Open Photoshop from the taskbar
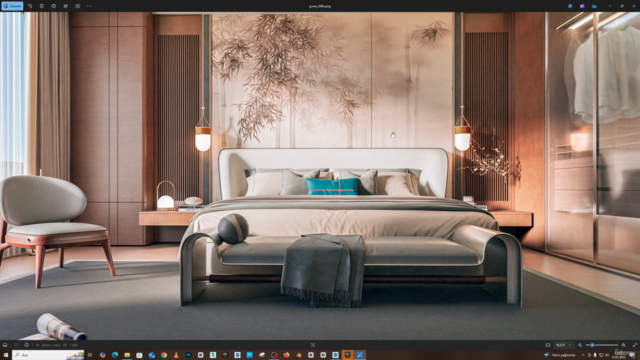 [189, 355]
